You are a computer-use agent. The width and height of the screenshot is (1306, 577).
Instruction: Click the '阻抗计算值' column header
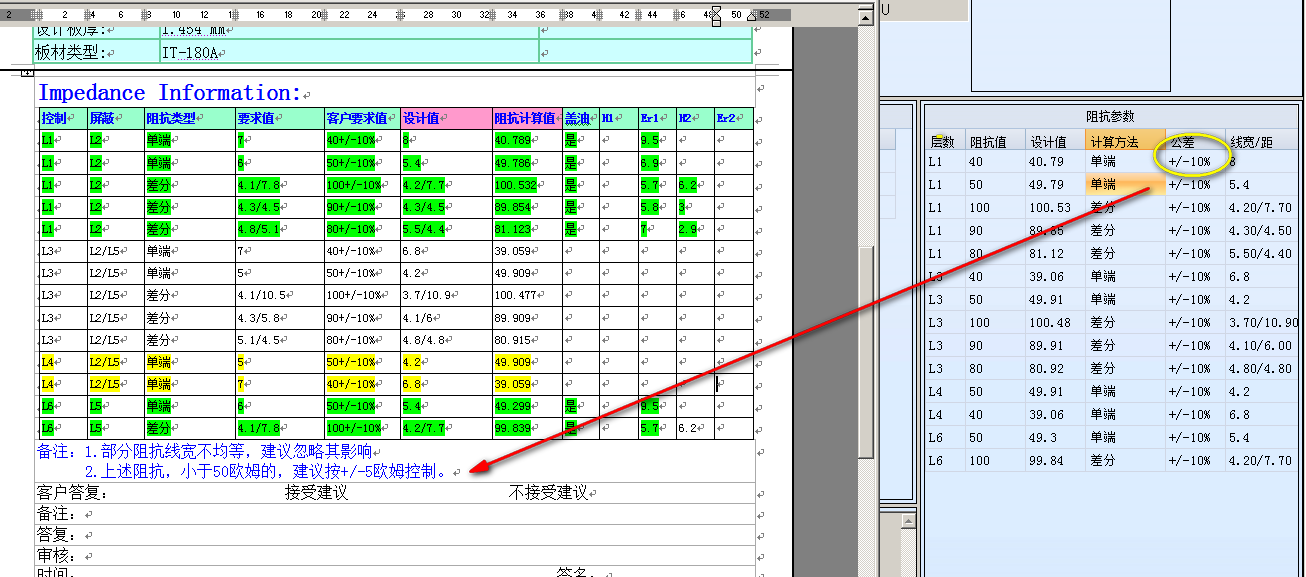click(x=526, y=118)
